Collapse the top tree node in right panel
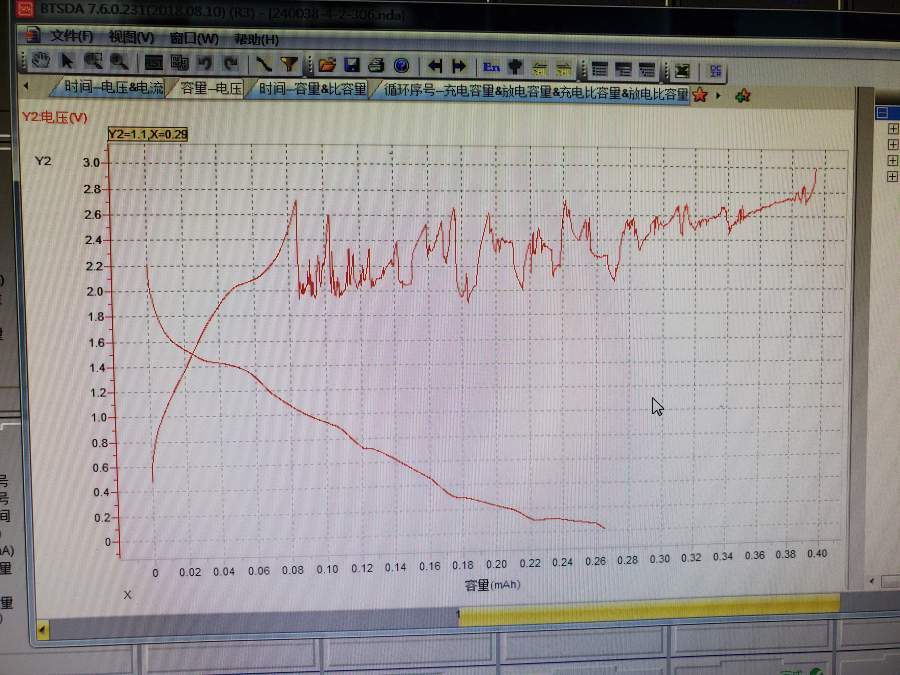 (882, 113)
